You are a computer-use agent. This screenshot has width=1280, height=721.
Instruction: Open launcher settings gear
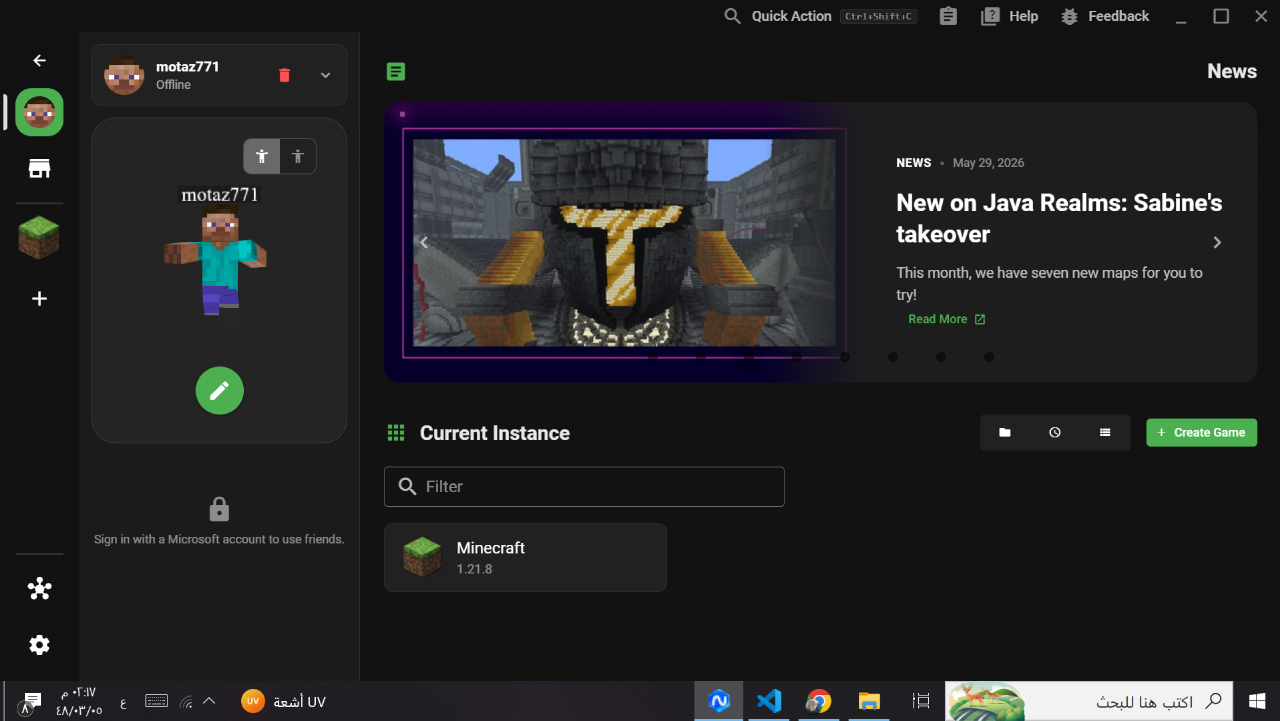tap(39, 645)
